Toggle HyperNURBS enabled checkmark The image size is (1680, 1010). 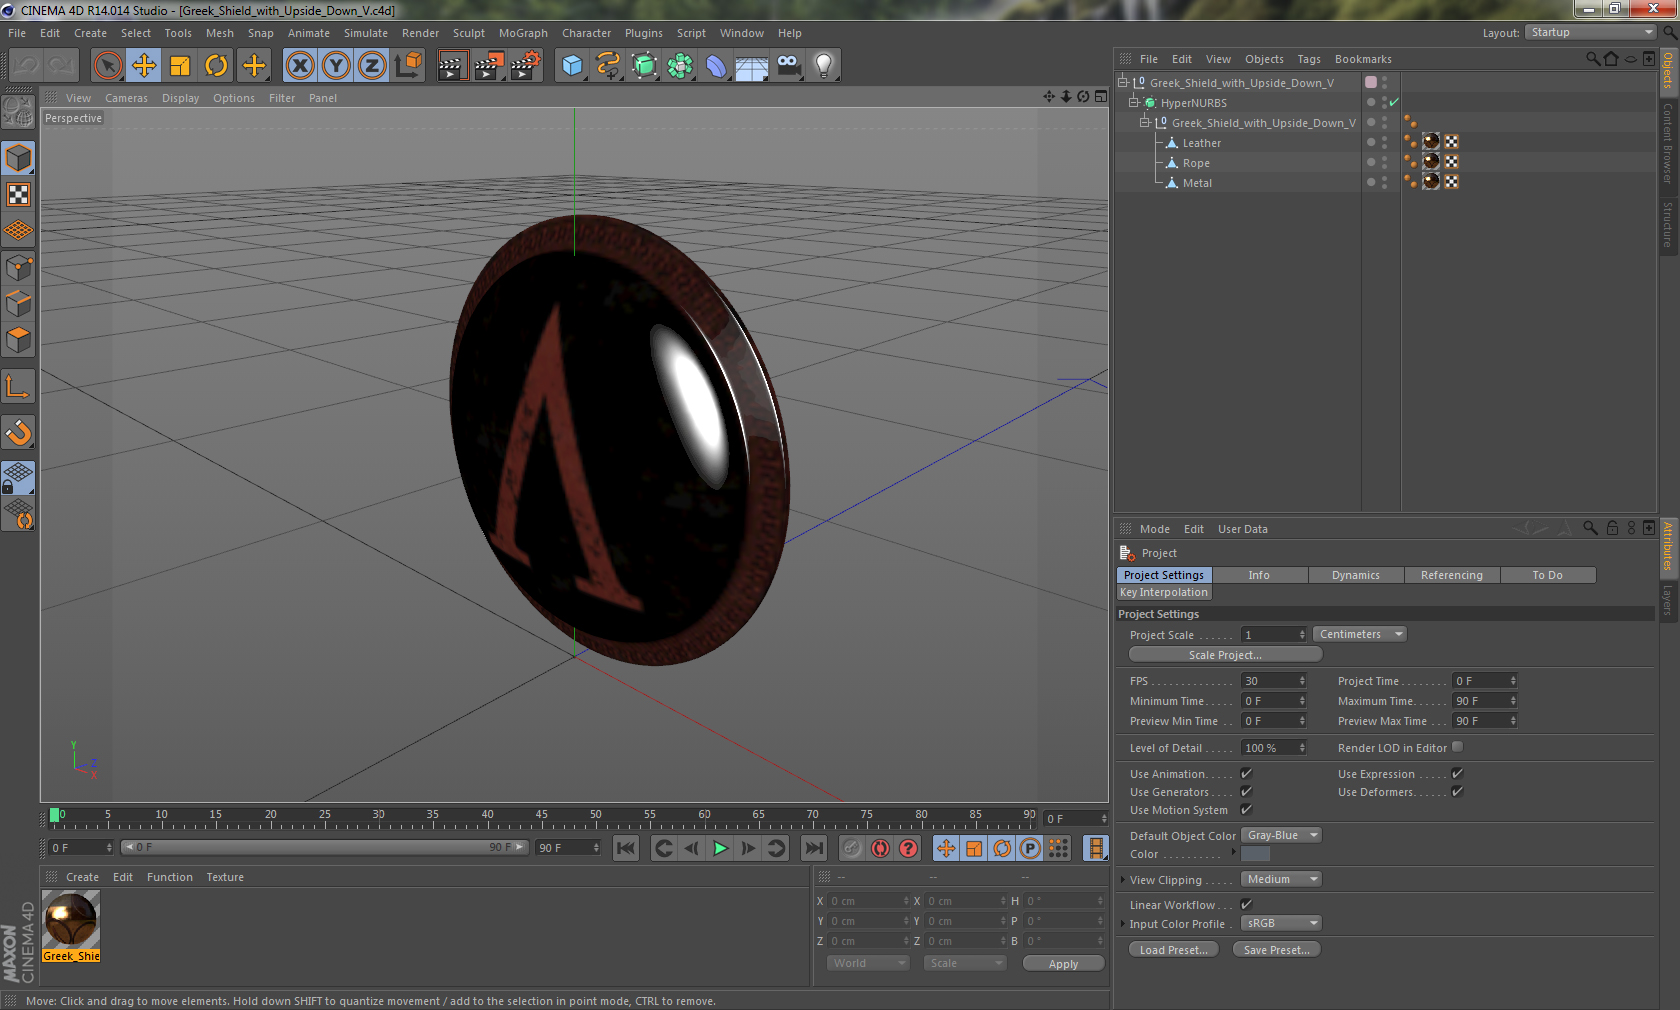1394,102
